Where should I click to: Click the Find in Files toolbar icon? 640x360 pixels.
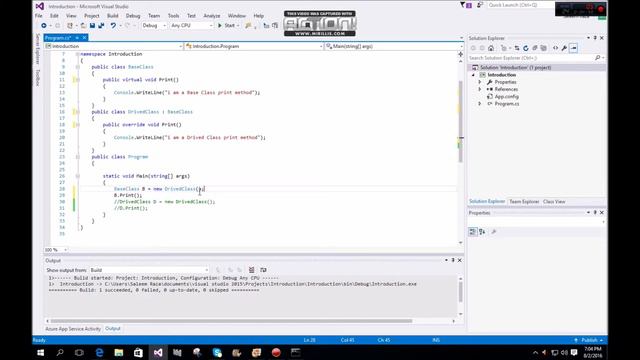(x=248, y=25)
